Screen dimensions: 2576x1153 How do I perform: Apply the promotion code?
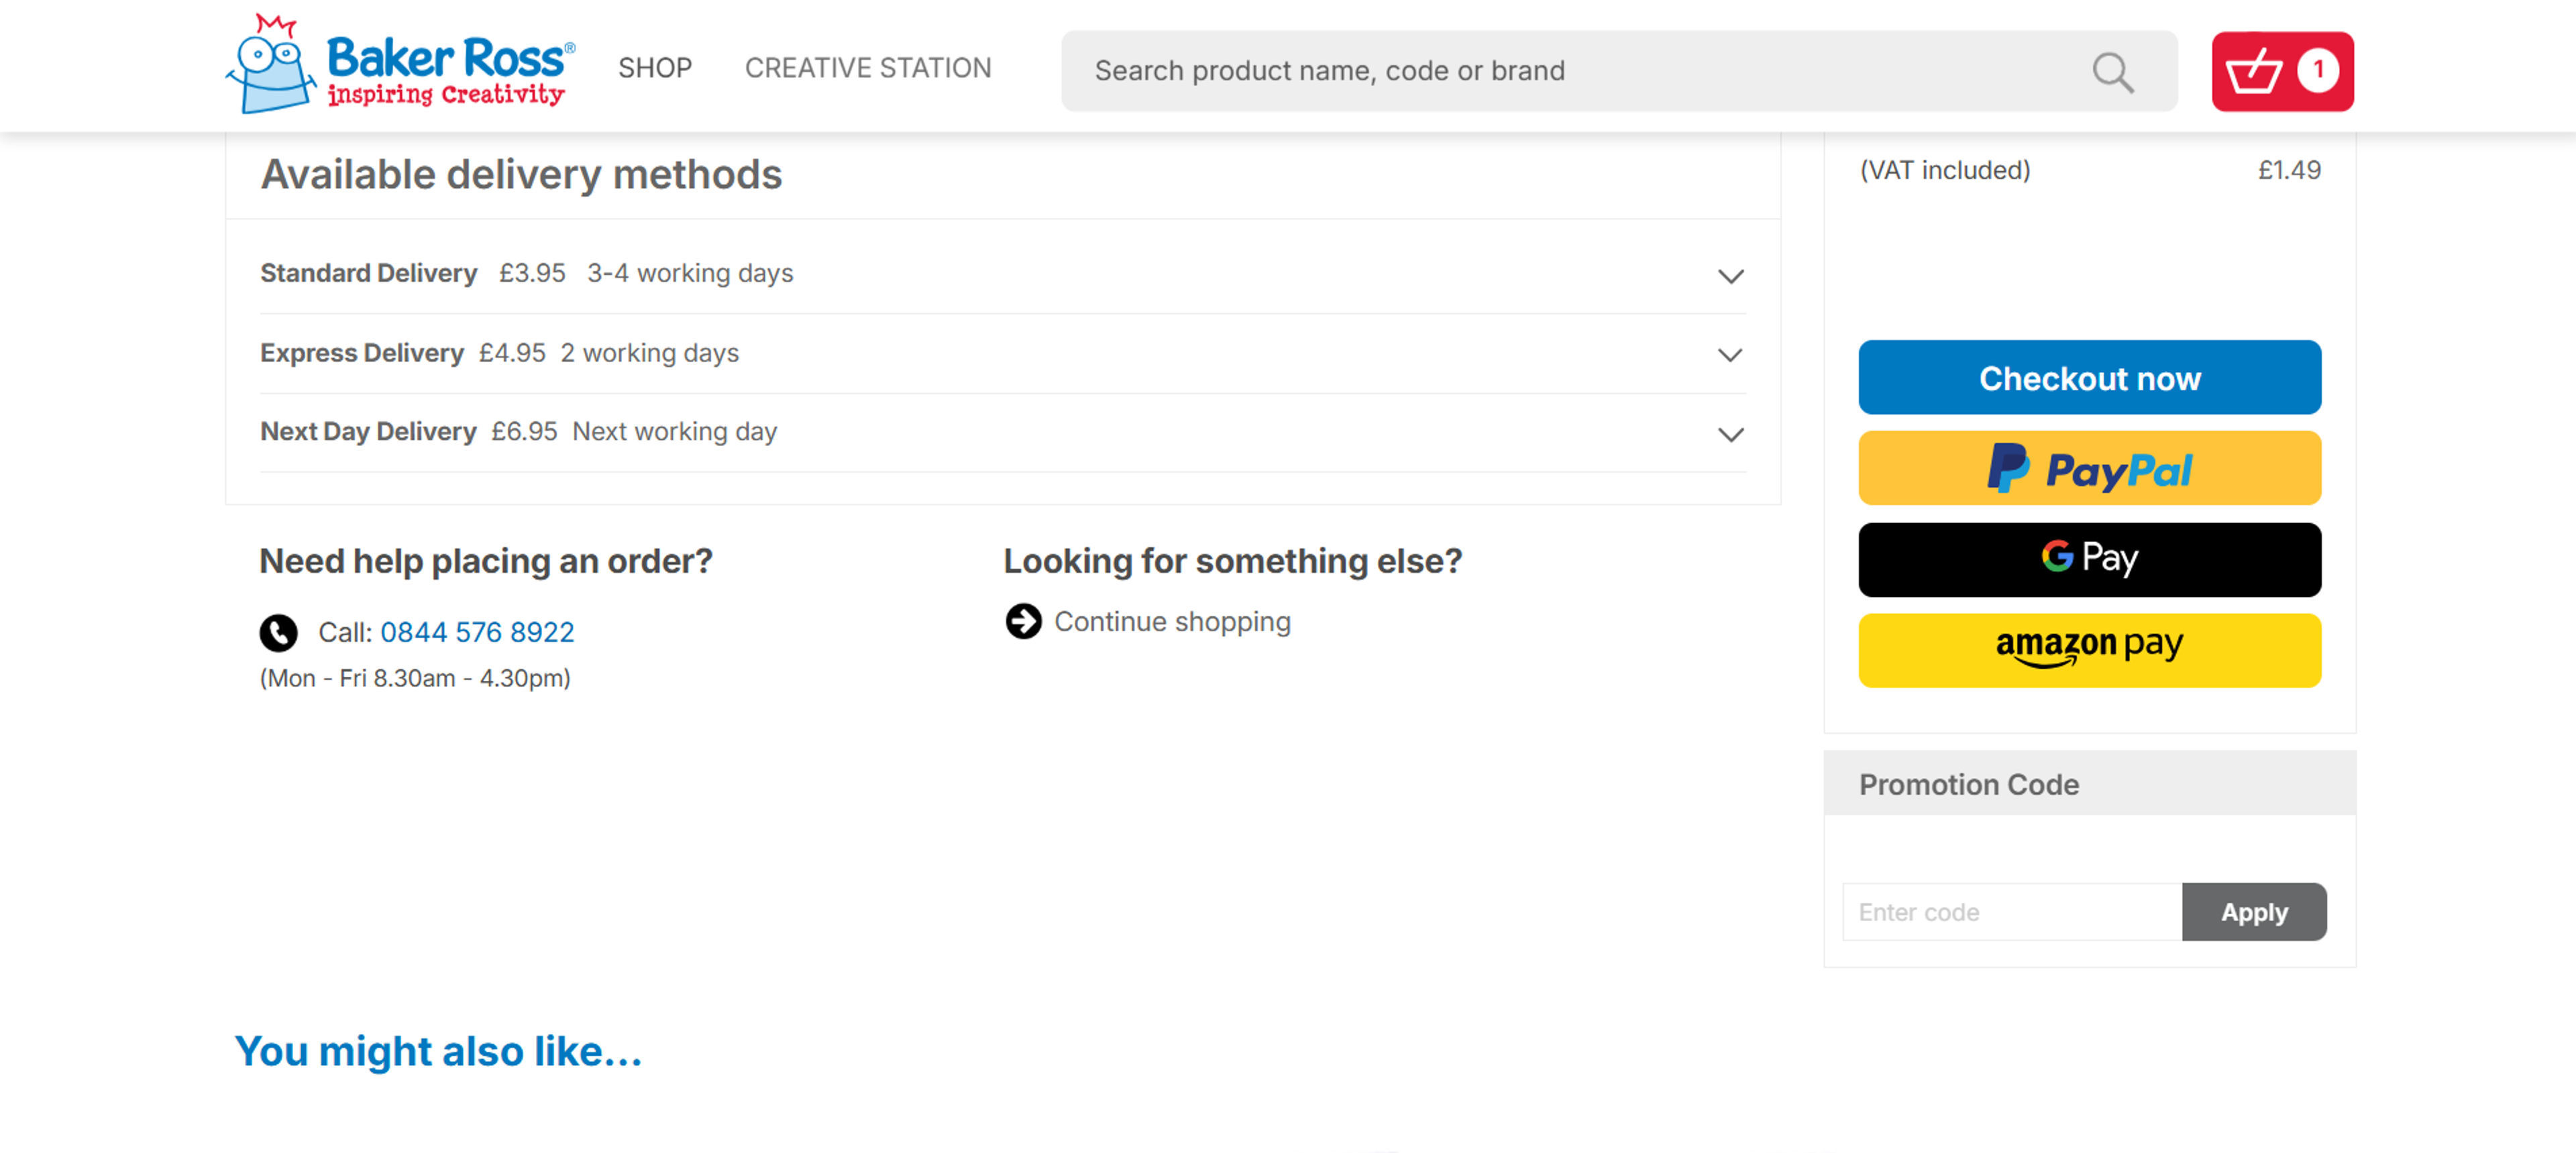point(2253,911)
